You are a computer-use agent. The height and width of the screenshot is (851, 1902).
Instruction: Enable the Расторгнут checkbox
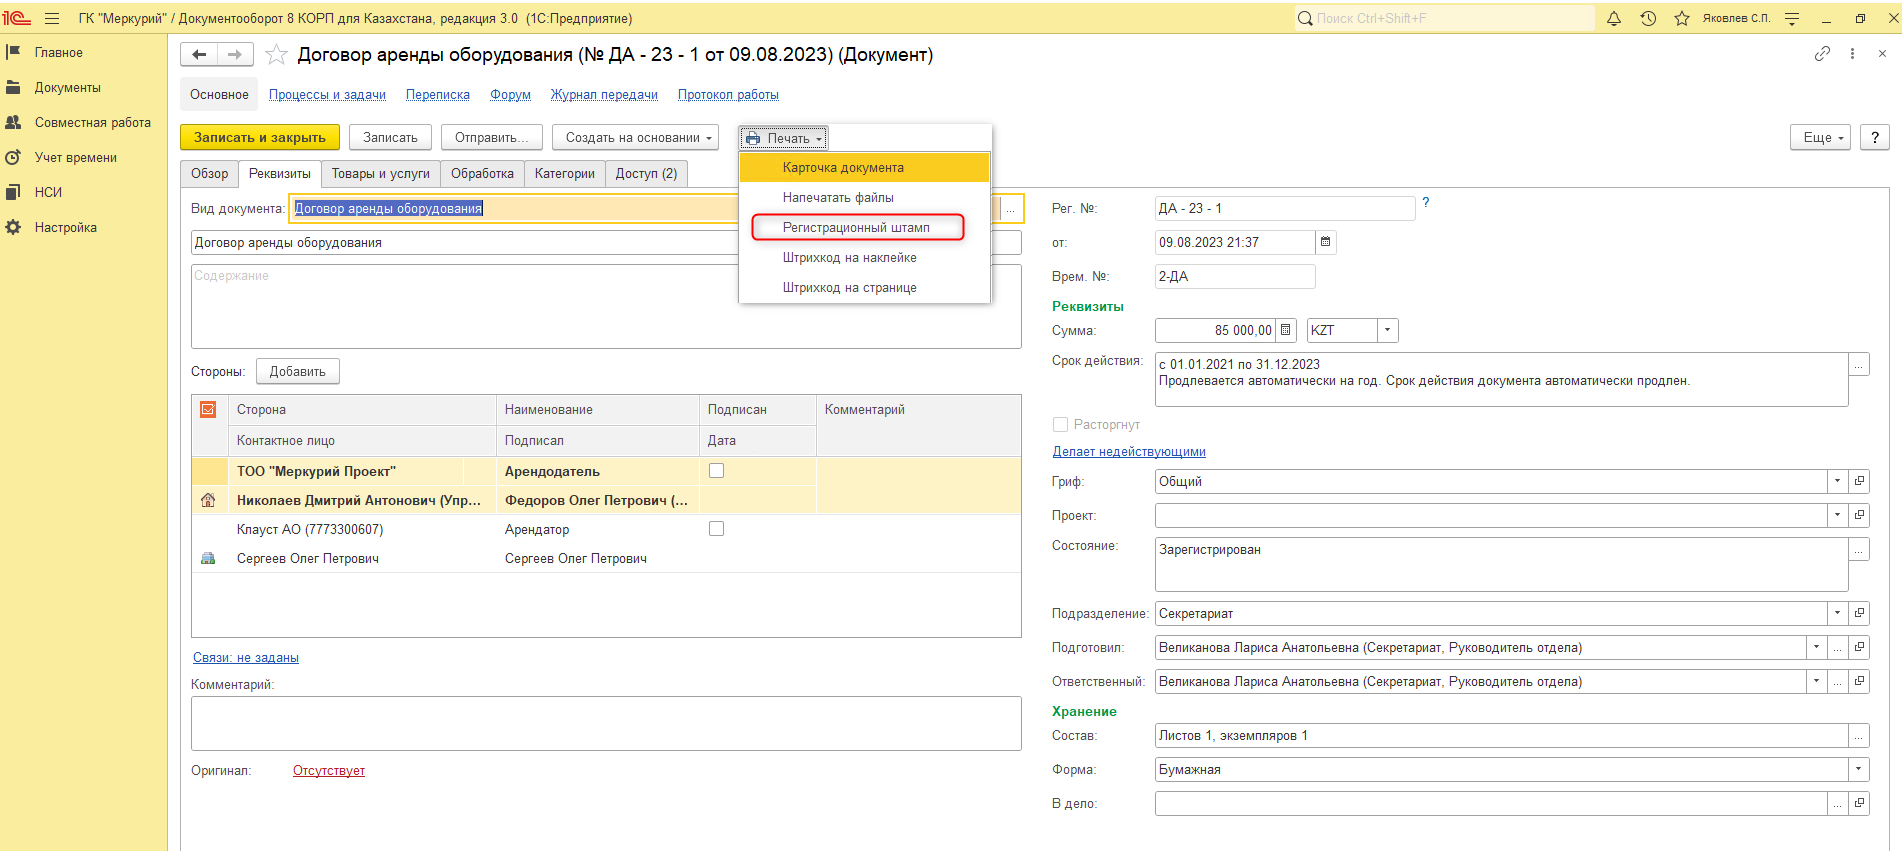pyautogui.click(x=1061, y=424)
